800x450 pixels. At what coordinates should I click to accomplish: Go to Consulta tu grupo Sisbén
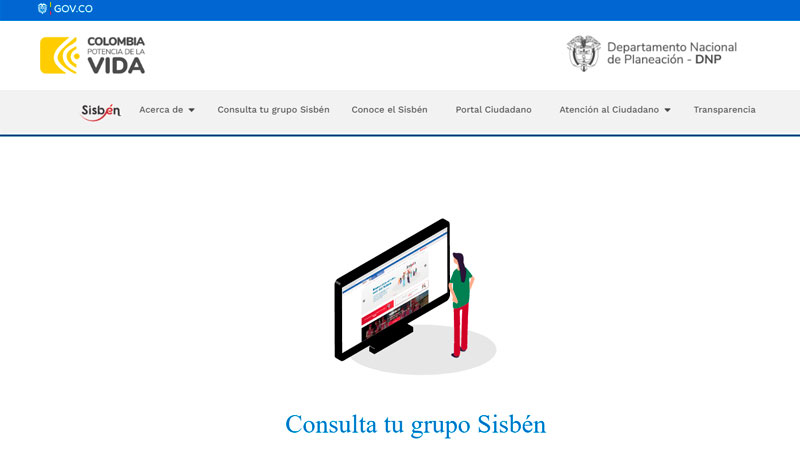pyautogui.click(x=273, y=110)
